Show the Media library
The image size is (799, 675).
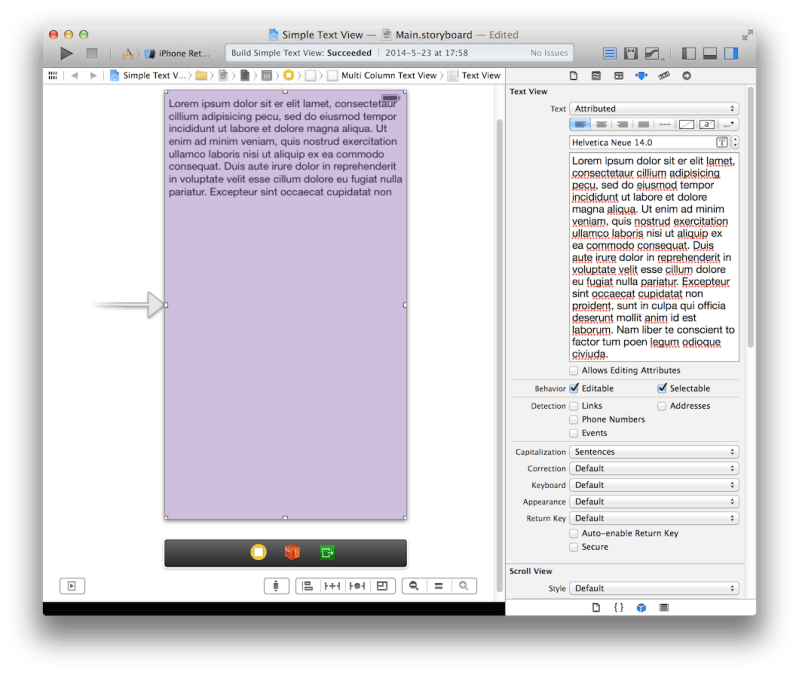pyautogui.click(x=664, y=608)
